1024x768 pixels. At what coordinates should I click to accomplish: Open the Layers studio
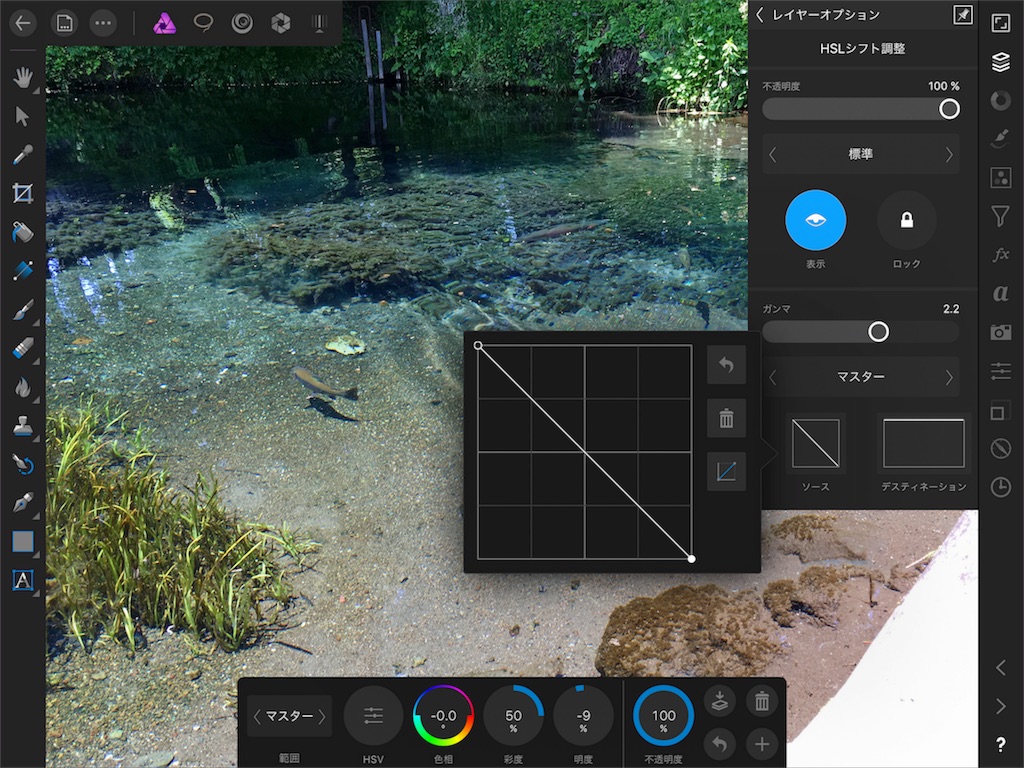(1000, 62)
